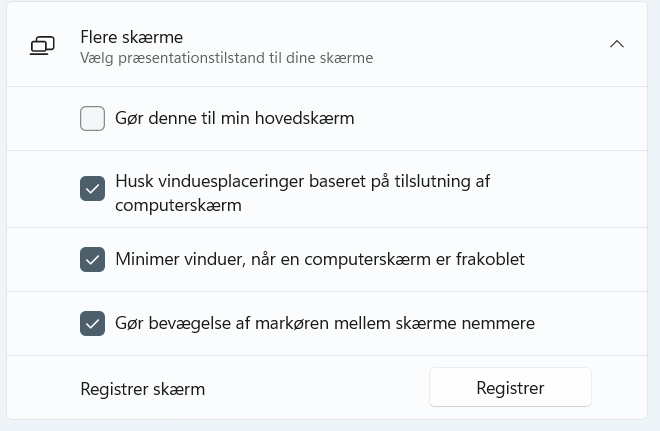Click the checkmark icon for cursor movement option
Image resolution: width=660 pixels, height=431 pixels.
(93, 323)
